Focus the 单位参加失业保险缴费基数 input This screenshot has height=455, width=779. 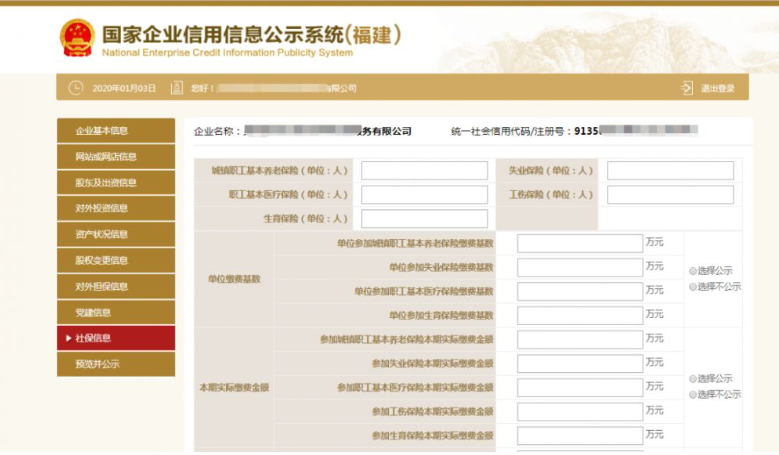(x=579, y=267)
